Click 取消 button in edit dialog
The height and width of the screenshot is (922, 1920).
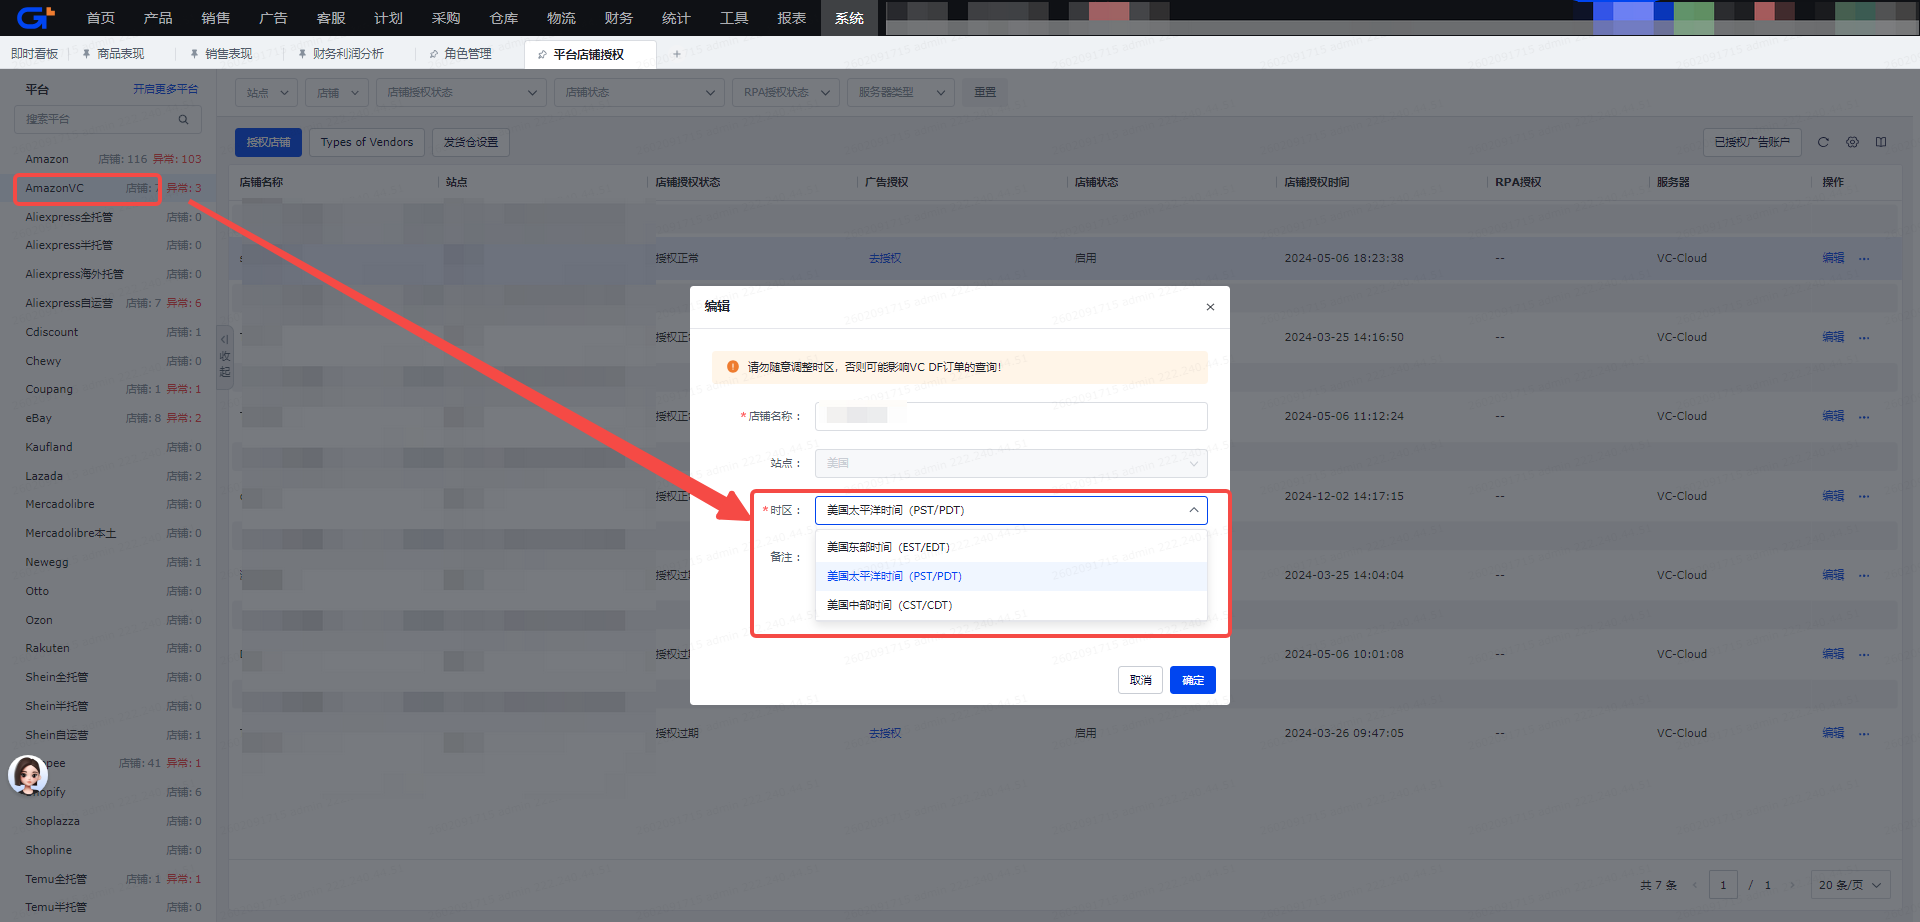[x=1140, y=680]
